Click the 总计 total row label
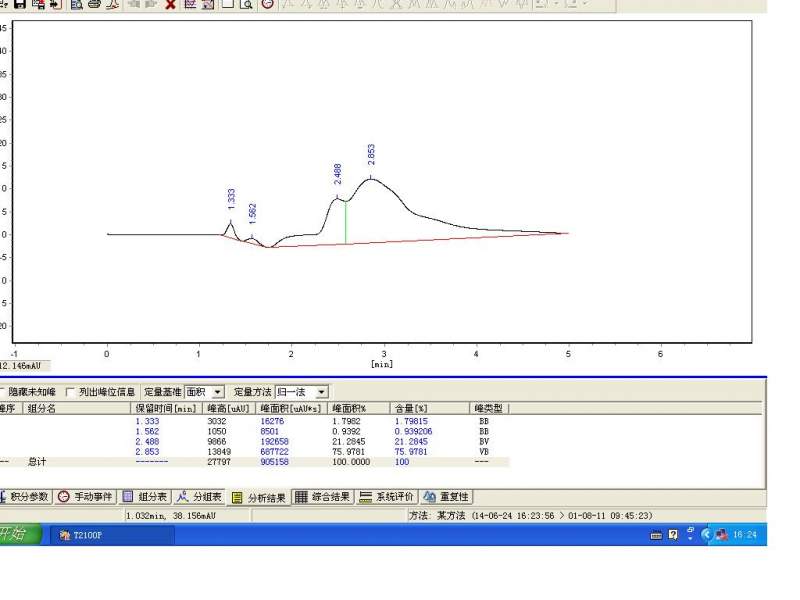This screenshot has height=600, width=800. (37, 462)
